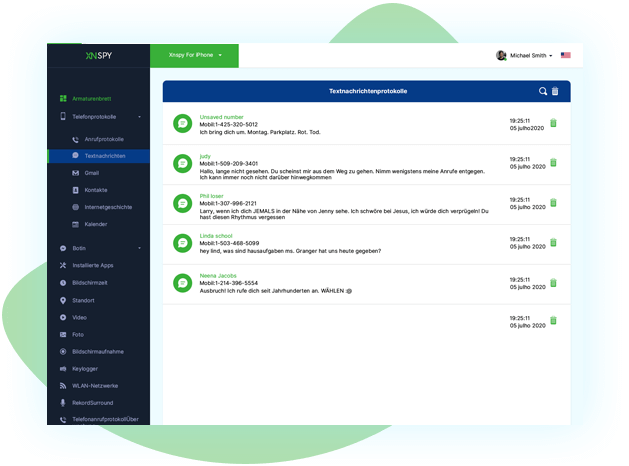629x466 pixels.
Task: Select Textnachrichten in the sidebar
Action: coord(99,156)
